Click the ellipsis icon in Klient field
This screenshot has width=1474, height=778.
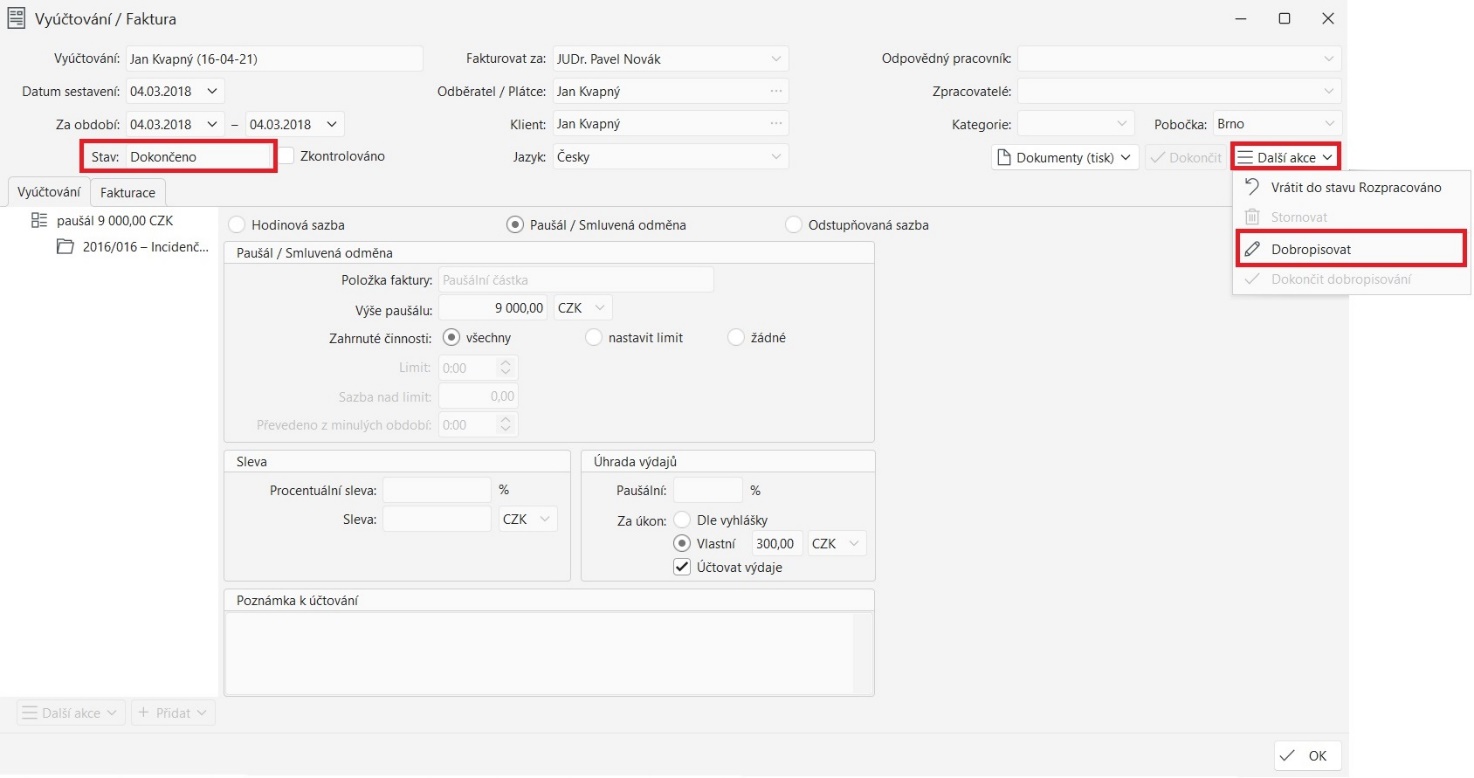point(775,125)
